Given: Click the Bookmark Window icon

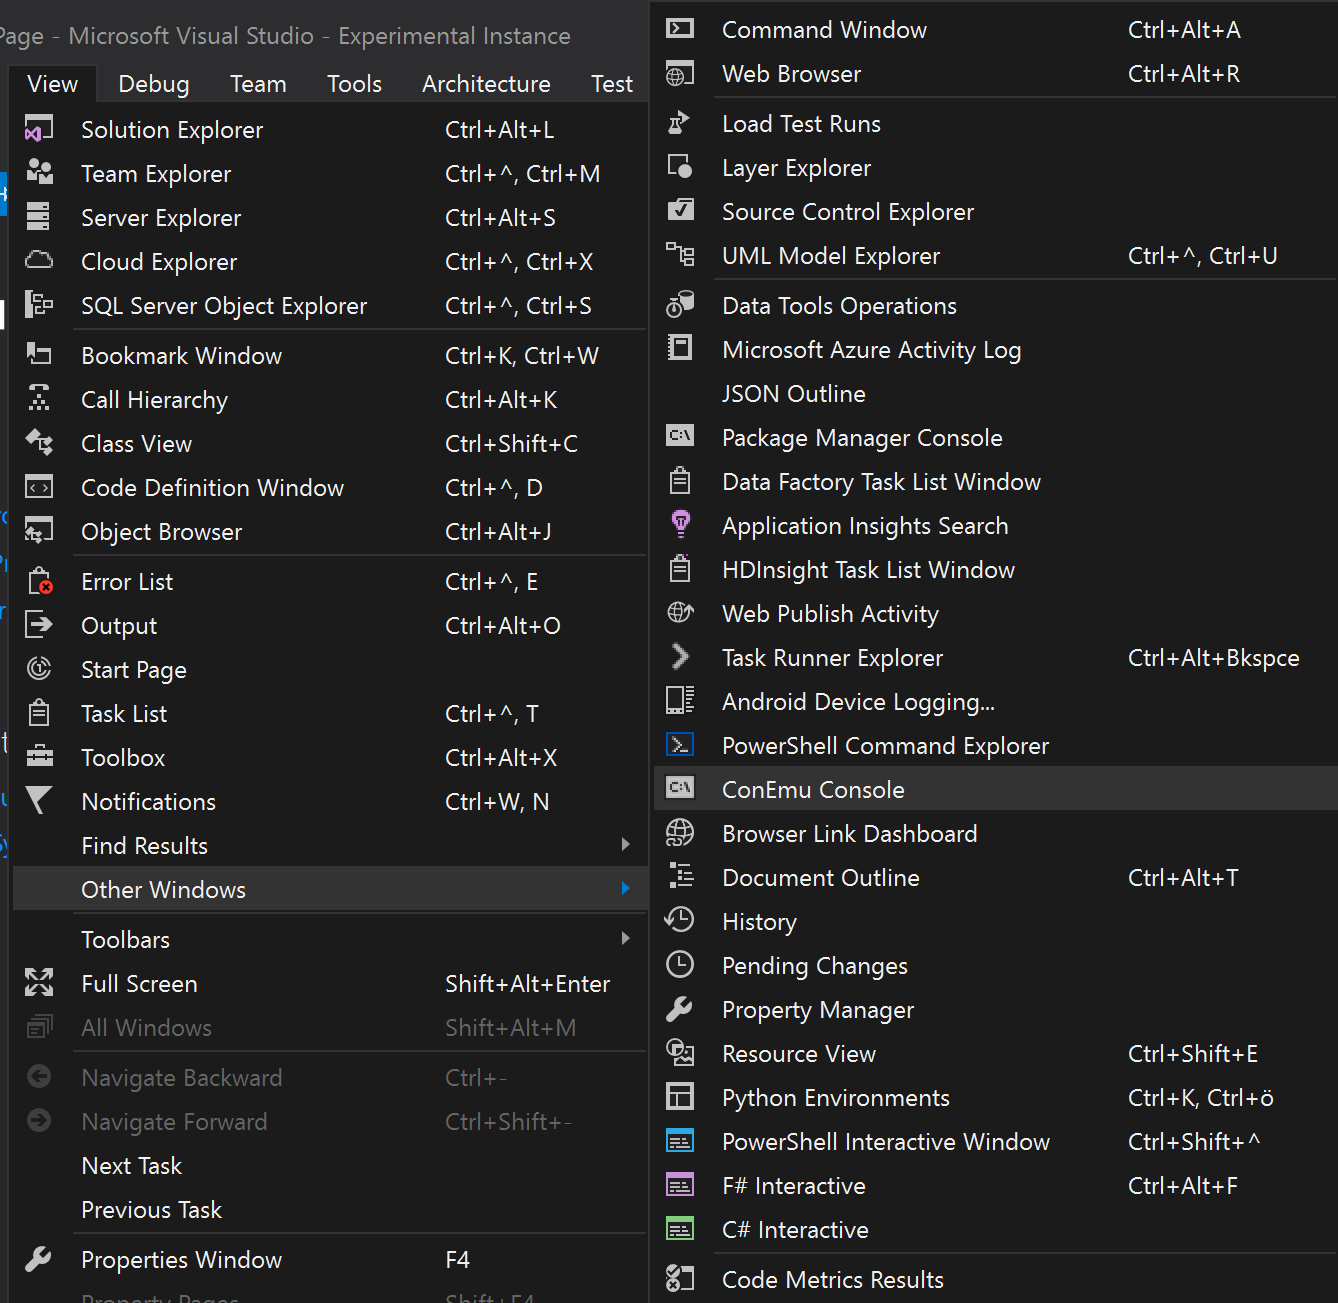Looking at the screenshot, I should 39,356.
